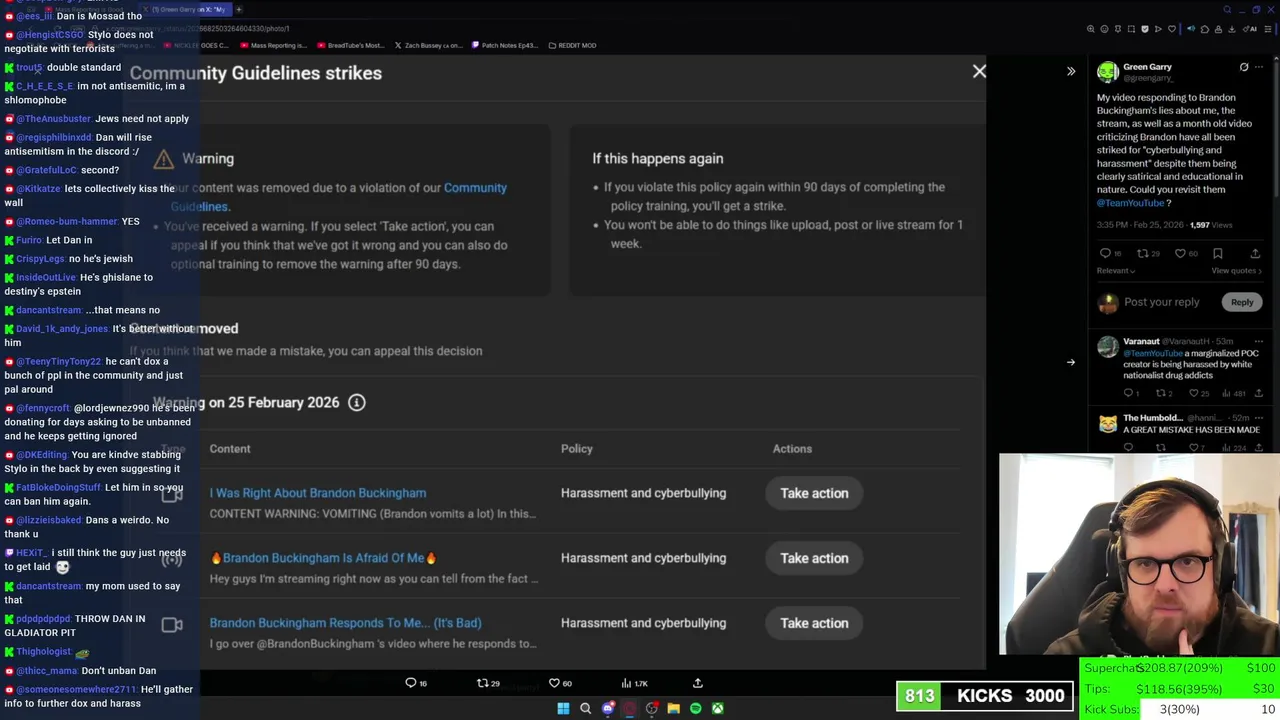
Task: Open Zach Bussey bookmark
Action: tap(427, 45)
